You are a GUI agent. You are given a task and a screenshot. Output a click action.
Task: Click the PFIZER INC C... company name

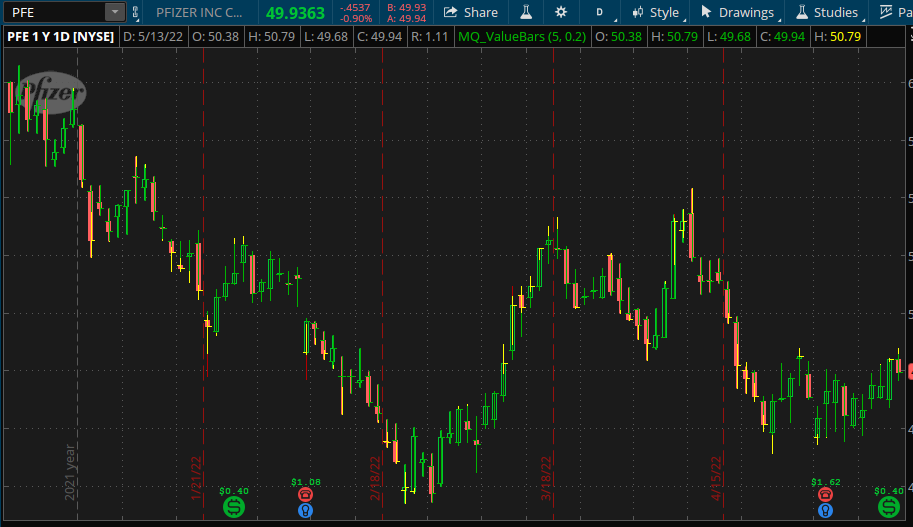tap(199, 12)
